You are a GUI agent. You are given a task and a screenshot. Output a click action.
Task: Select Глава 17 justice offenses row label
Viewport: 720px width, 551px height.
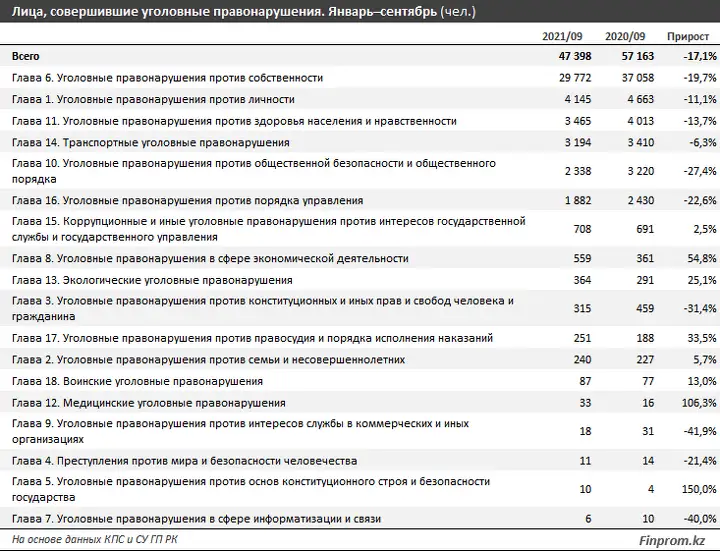(x=253, y=338)
